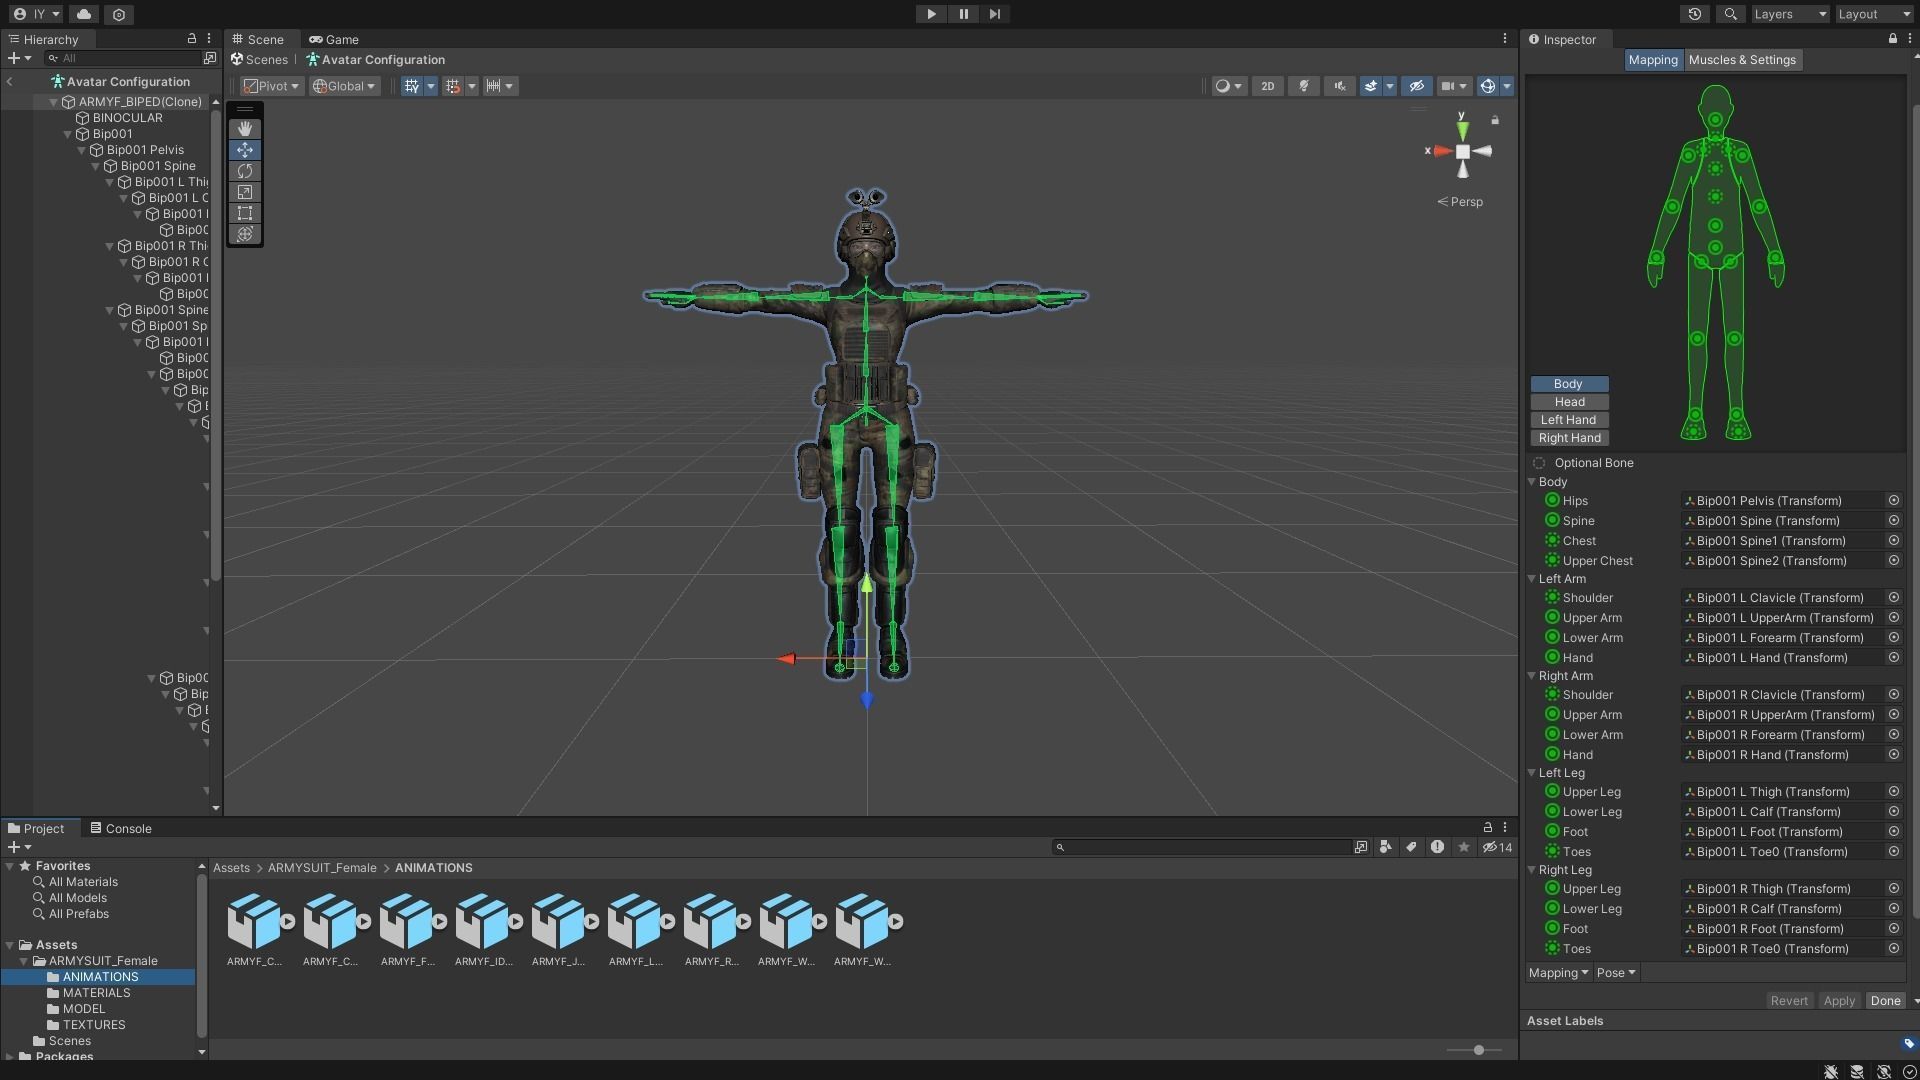Pick object for Hips bone field

click(x=1893, y=501)
